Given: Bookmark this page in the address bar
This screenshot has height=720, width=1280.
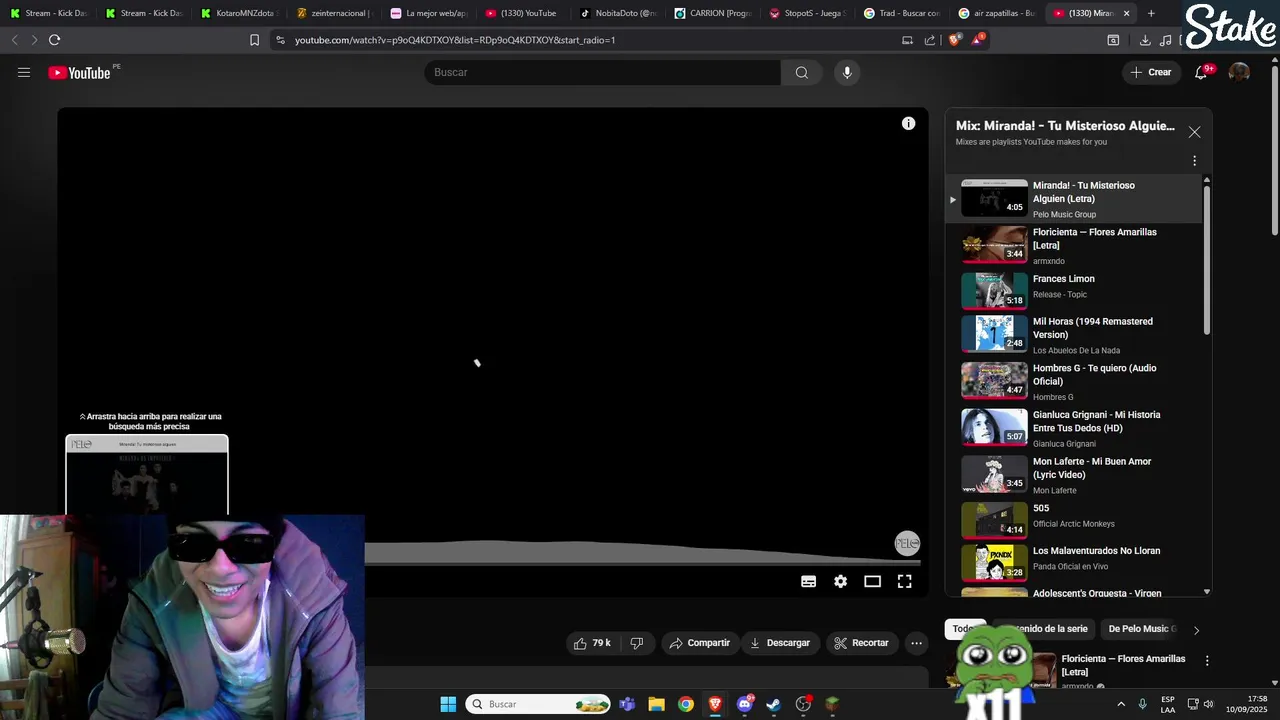Looking at the screenshot, I should coord(254,40).
